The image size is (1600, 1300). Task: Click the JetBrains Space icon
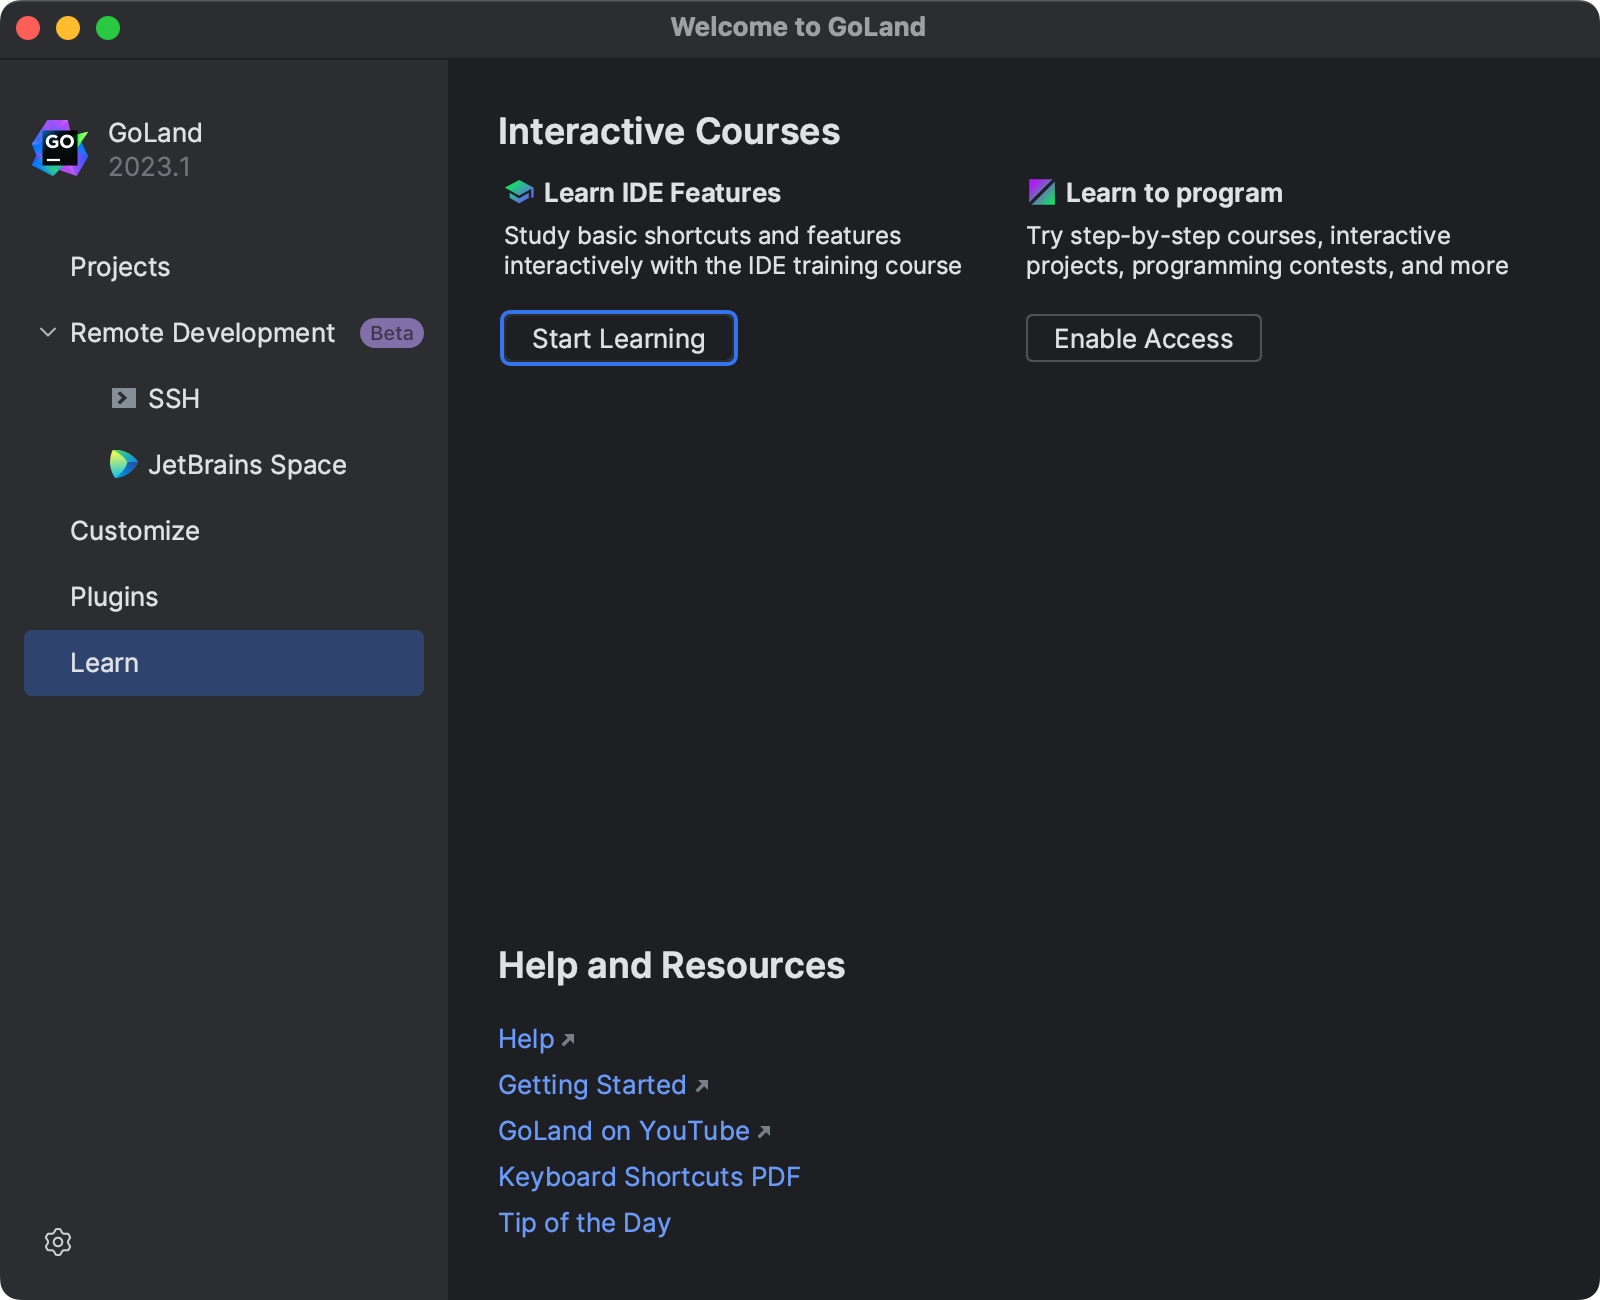click(123, 464)
